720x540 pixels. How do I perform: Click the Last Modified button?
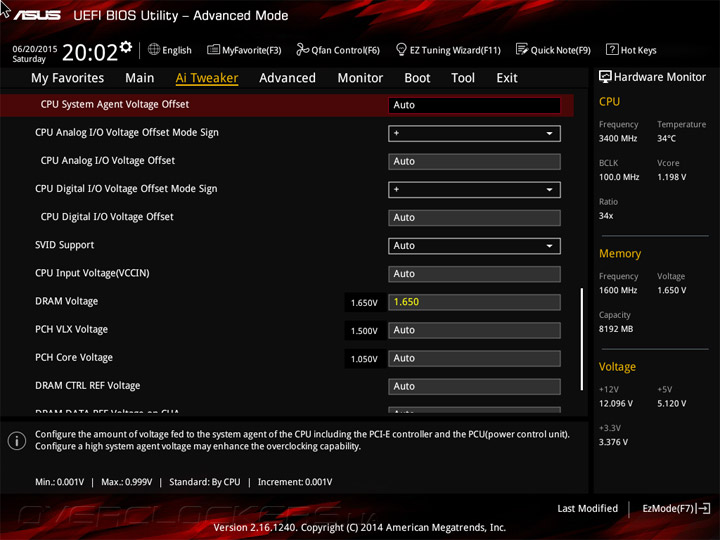coord(587,508)
